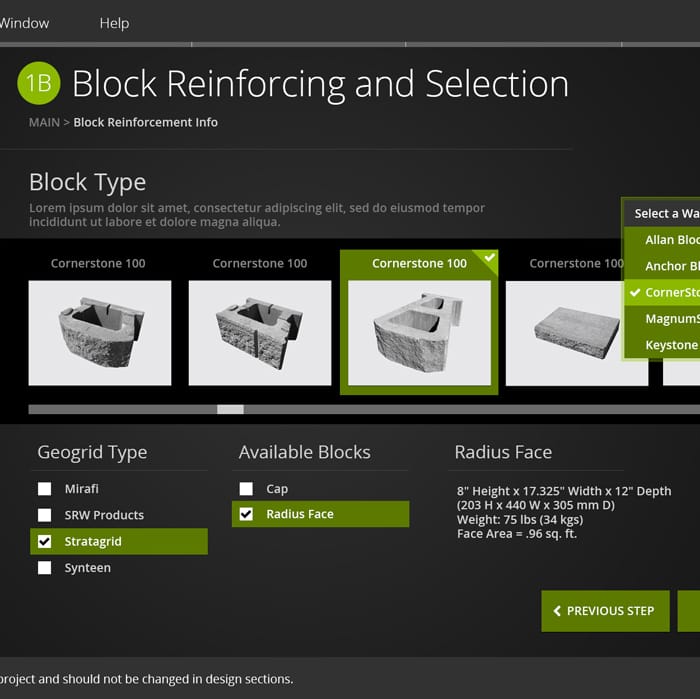Choose CornerStone option in dropdown list
This screenshot has width=700, height=699.
[x=662, y=293]
